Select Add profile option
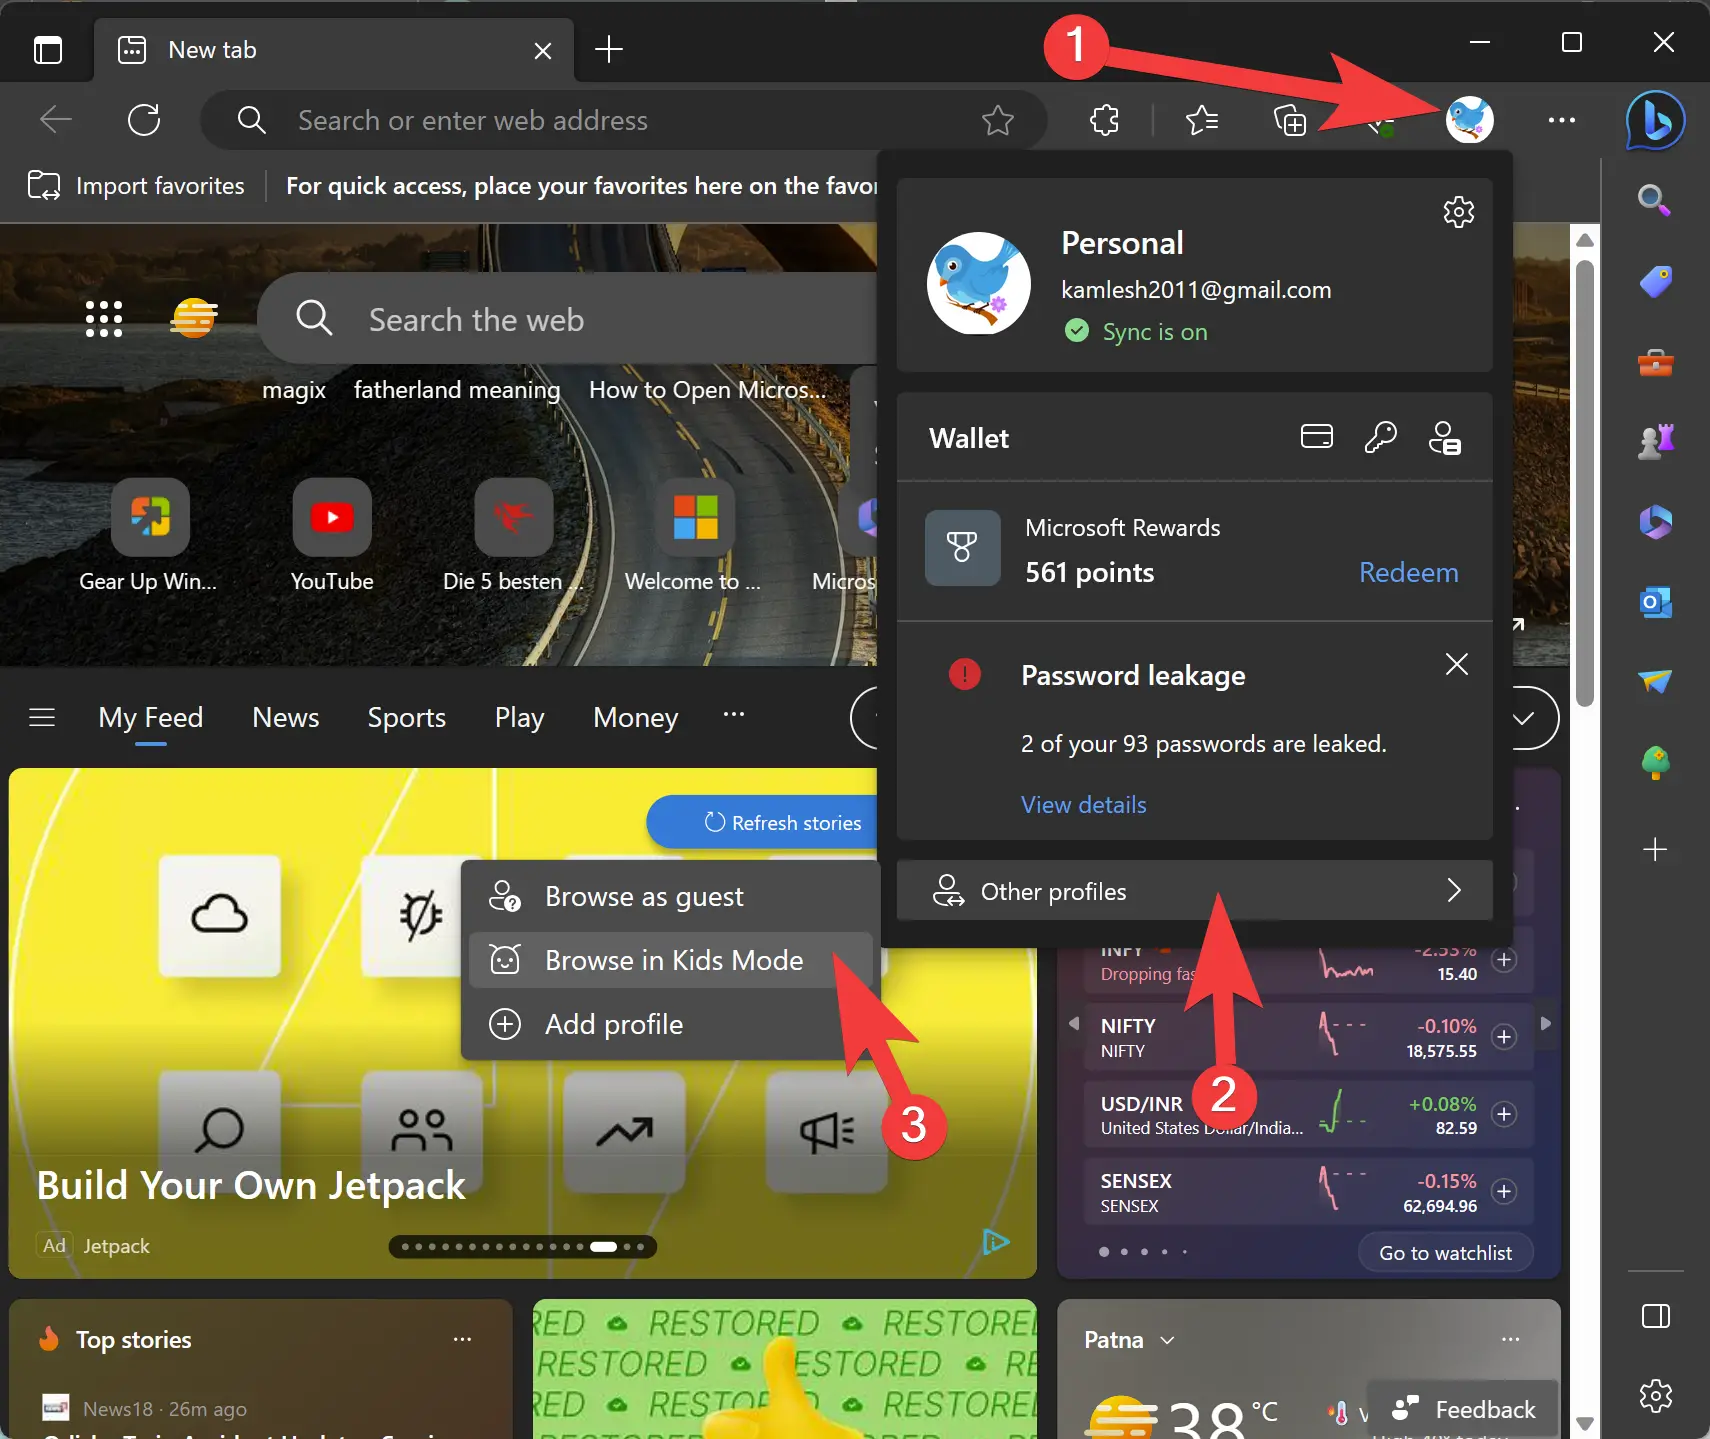1710x1439 pixels. coord(671,1024)
